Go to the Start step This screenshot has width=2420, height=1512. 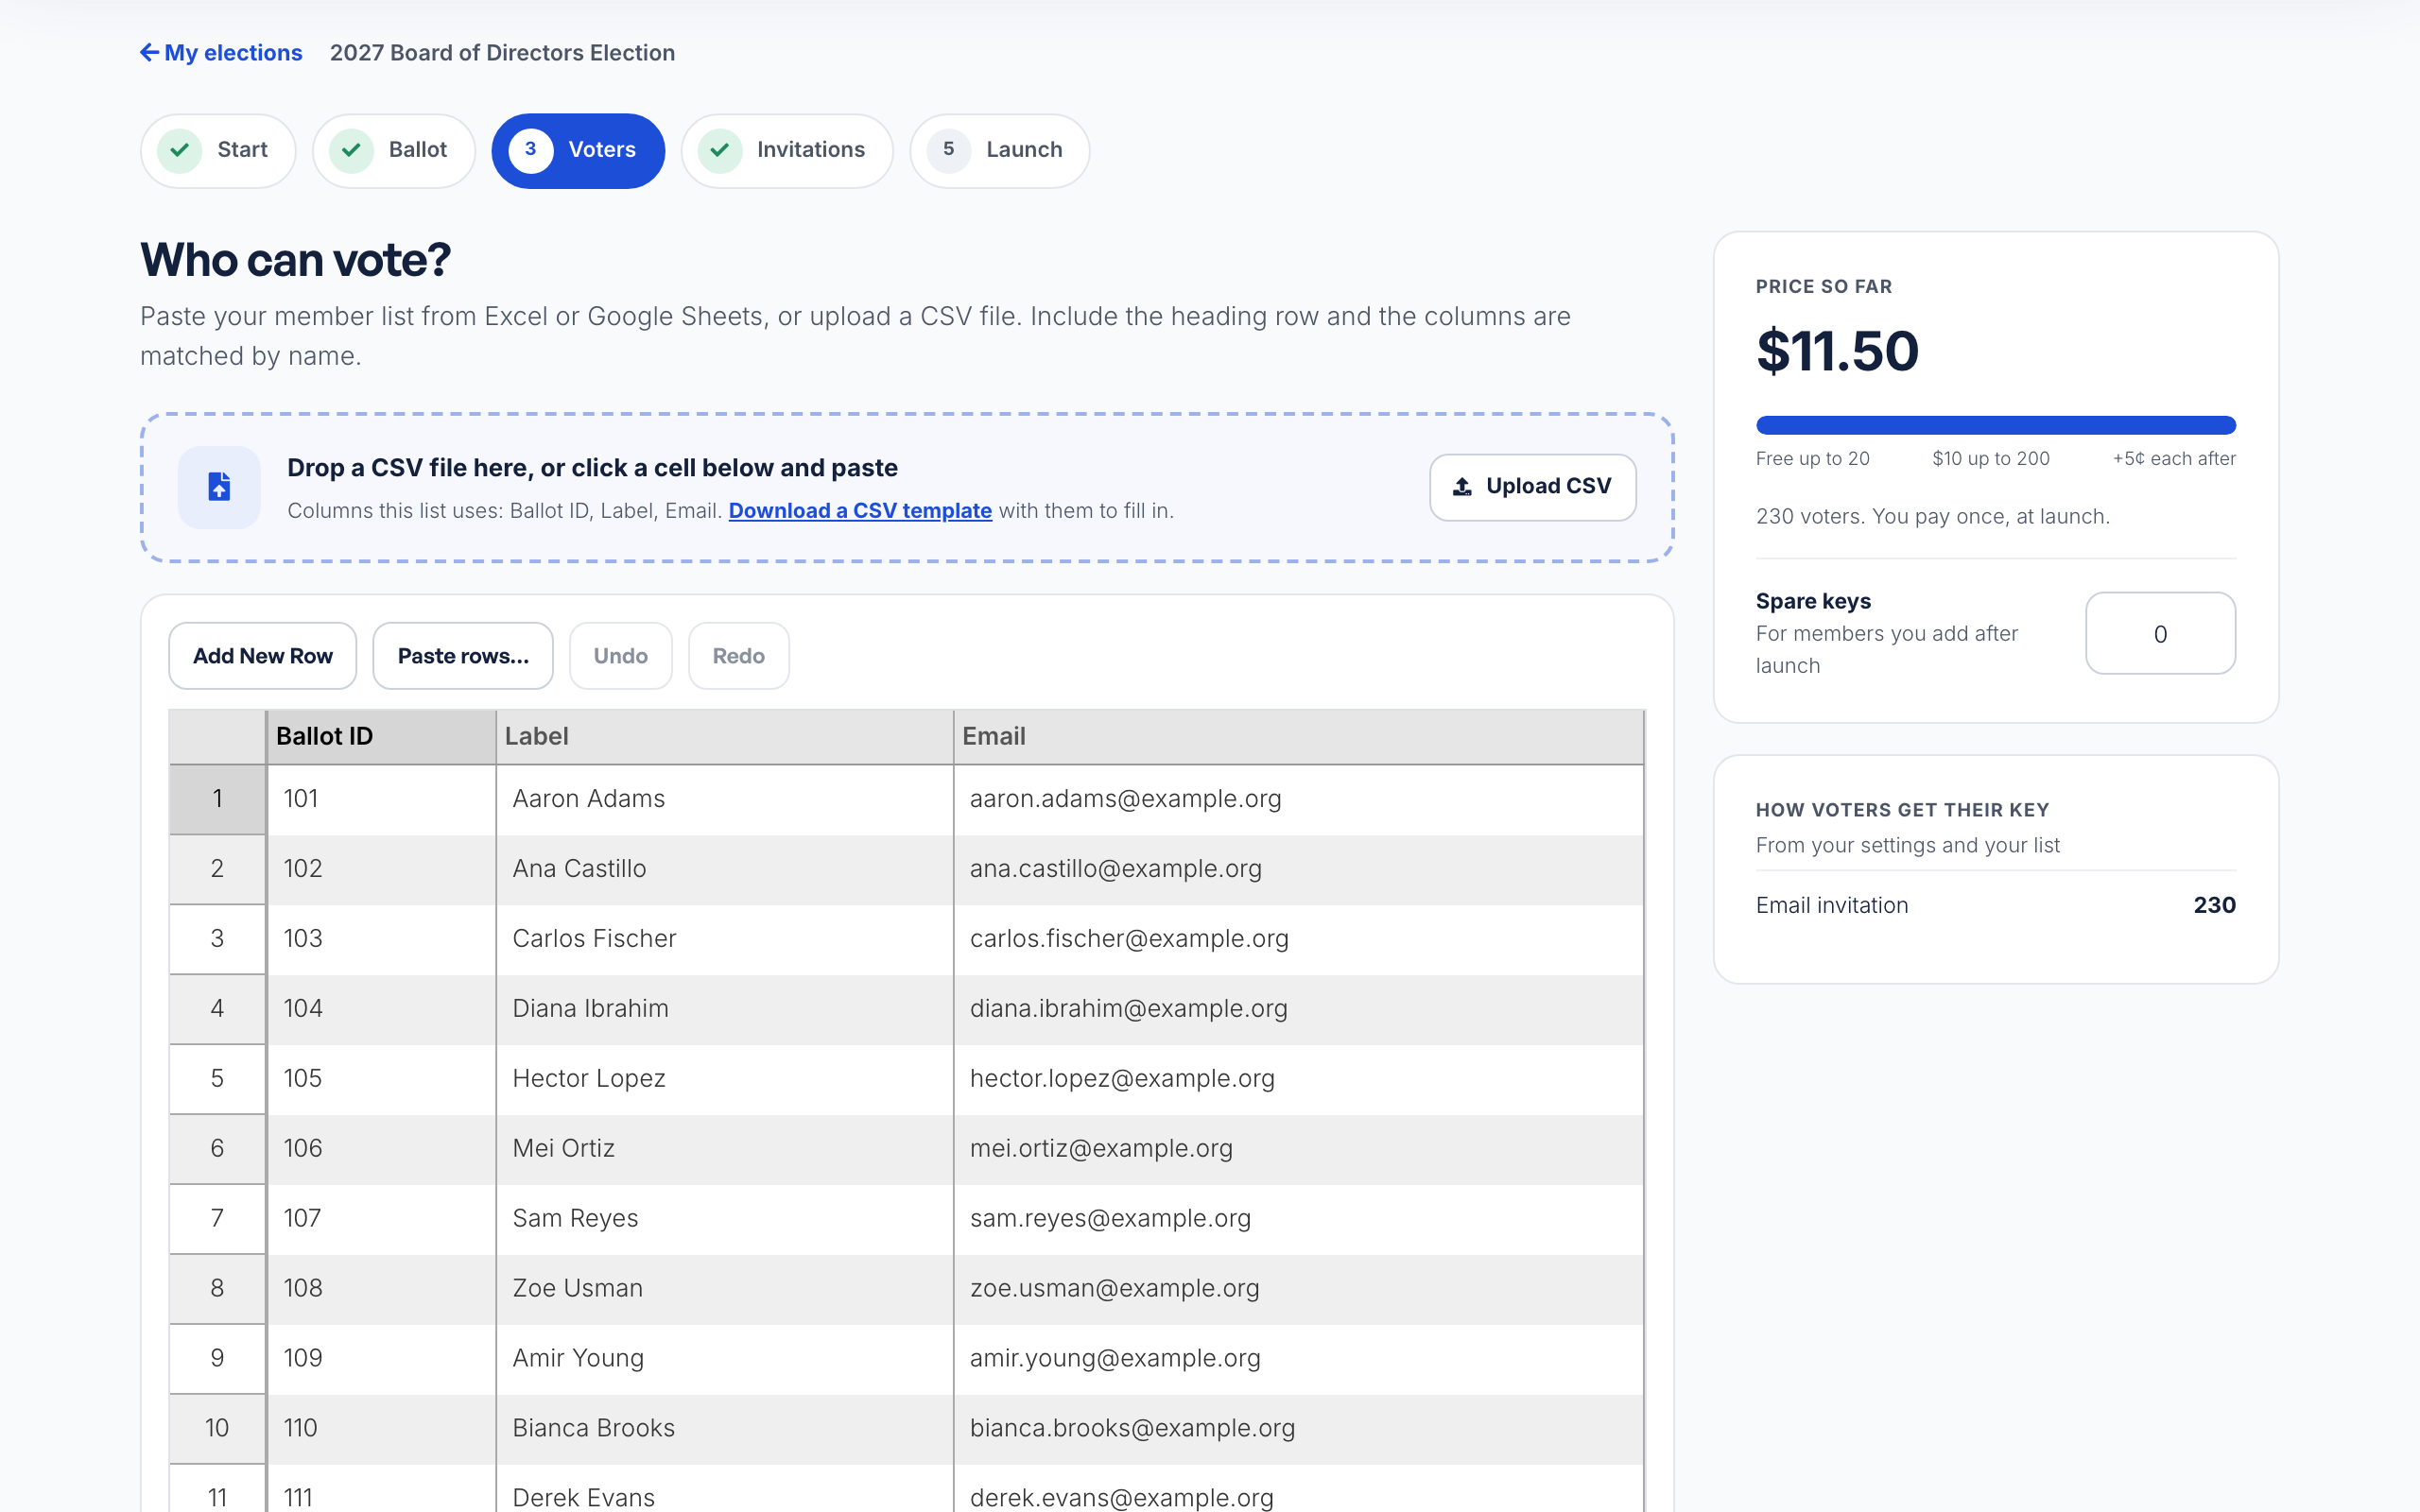click(x=218, y=150)
